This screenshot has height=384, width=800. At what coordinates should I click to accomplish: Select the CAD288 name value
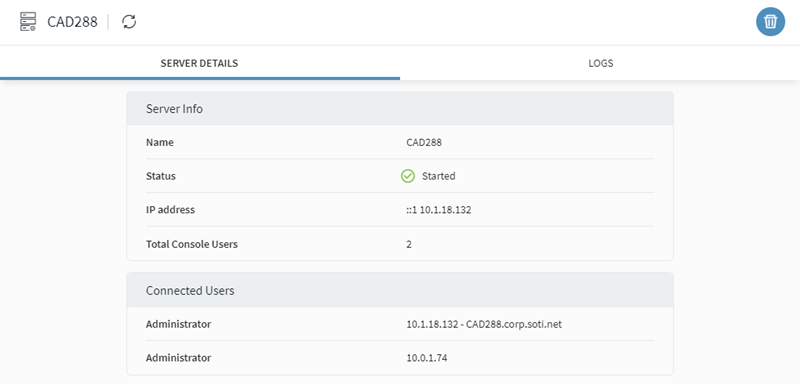tap(424, 143)
